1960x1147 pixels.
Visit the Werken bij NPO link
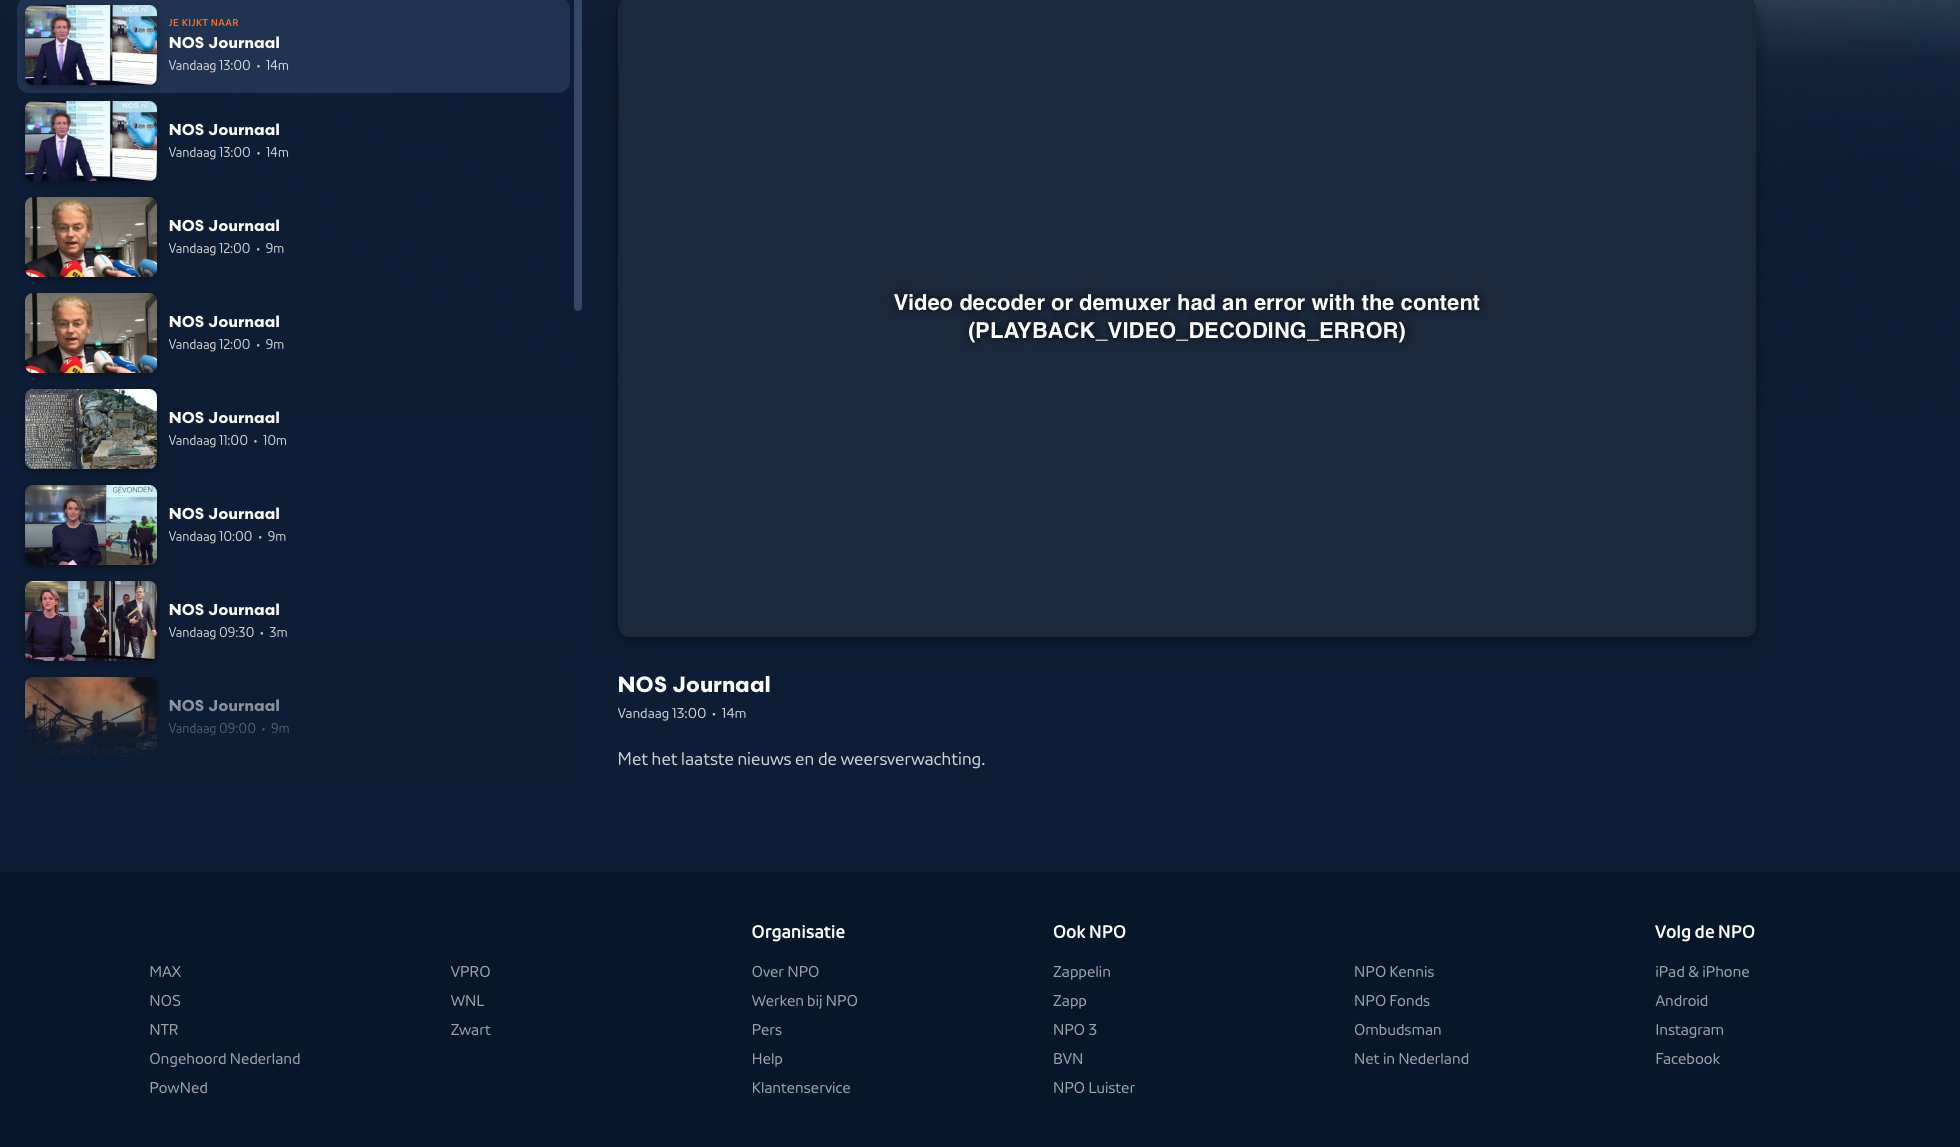click(805, 1001)
